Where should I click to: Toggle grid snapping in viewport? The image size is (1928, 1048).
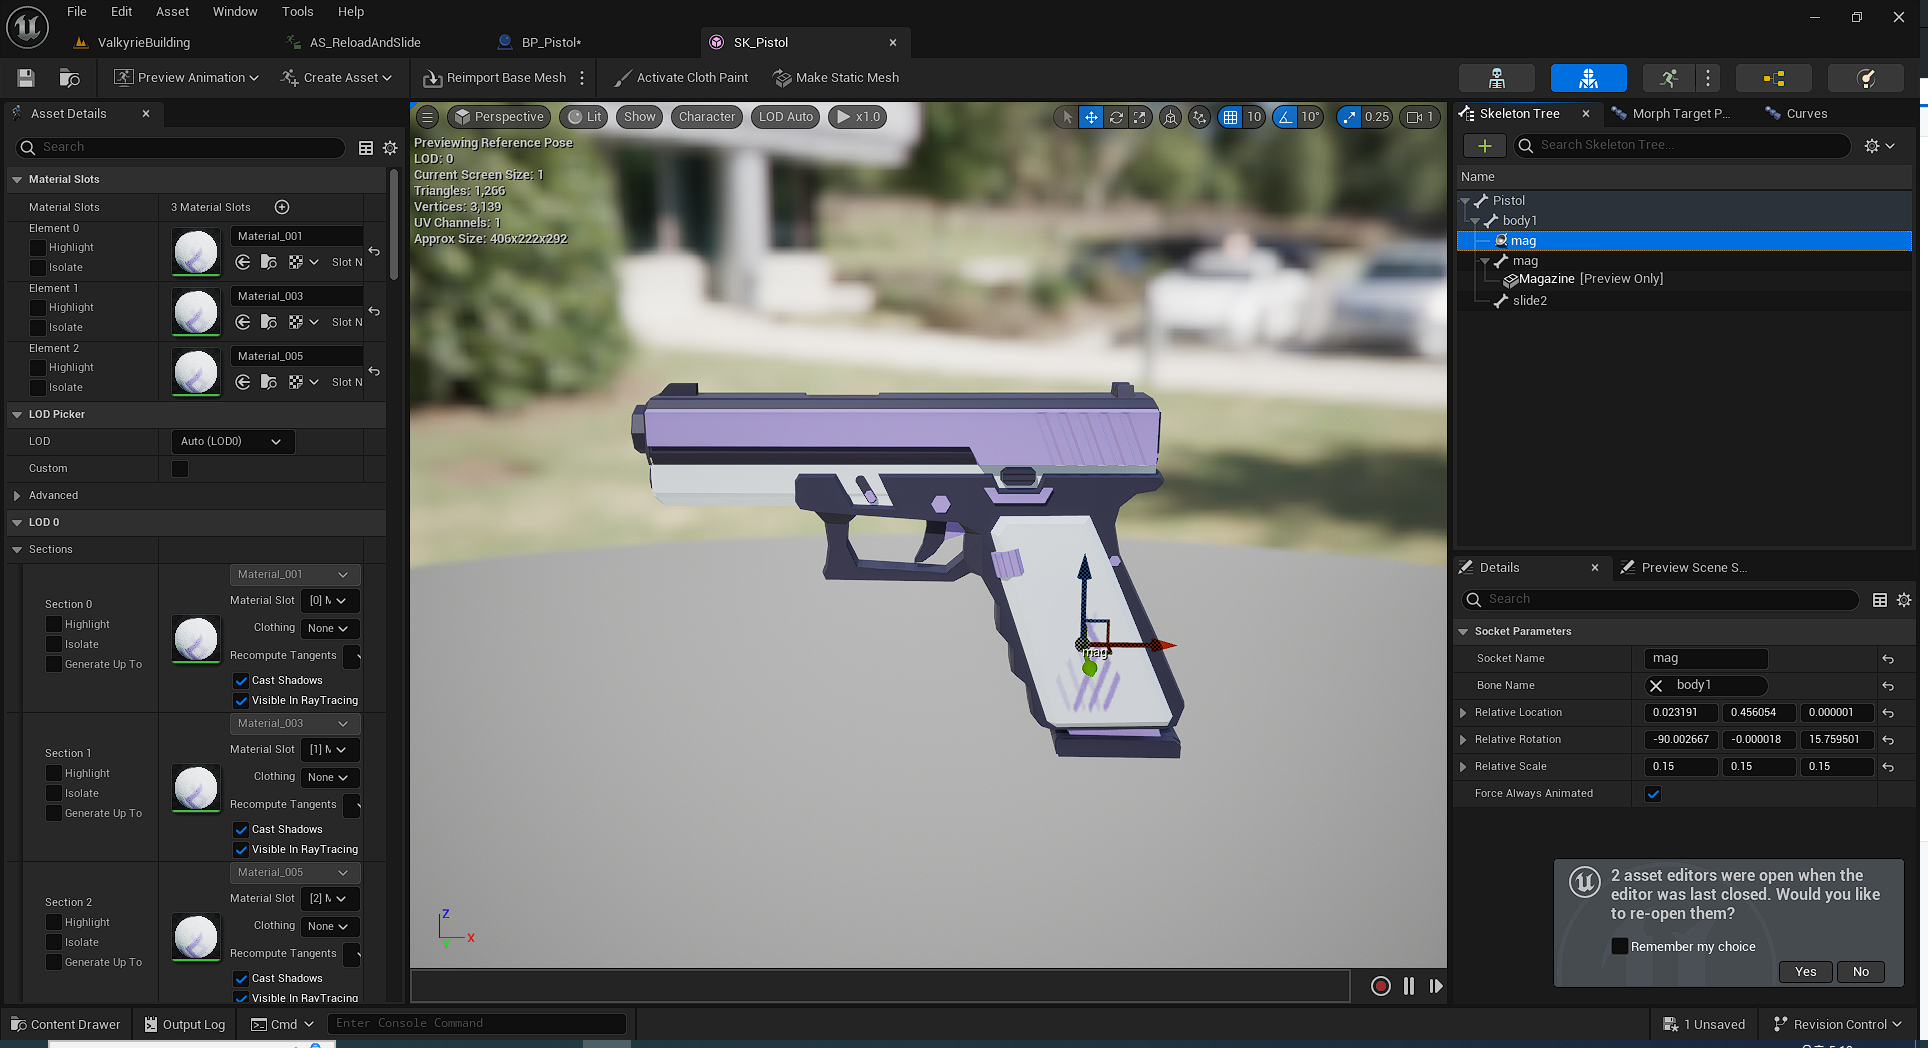pyautogui.click(x=1230, y=117)
